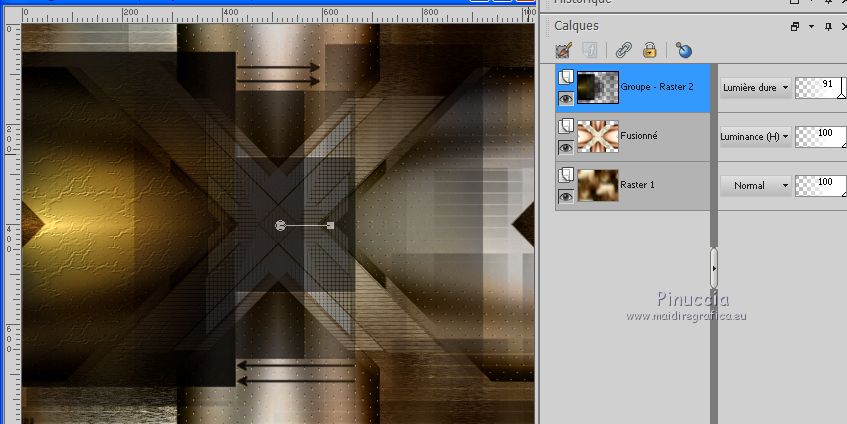Click the layer type icon of Raster 1
847x424 pixels.
[566, 175]
